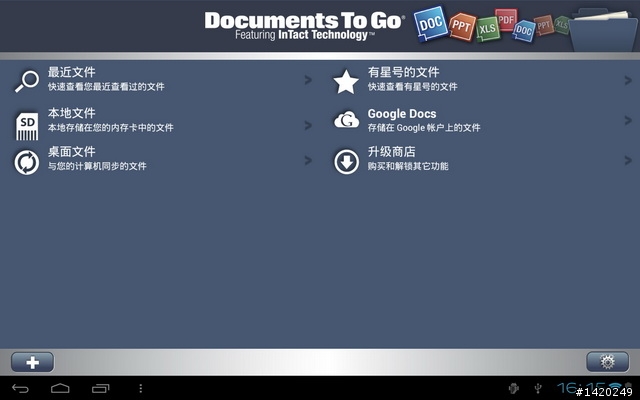Open settings with the gear button
Viewport: 640px width, 400px height.
607,362
